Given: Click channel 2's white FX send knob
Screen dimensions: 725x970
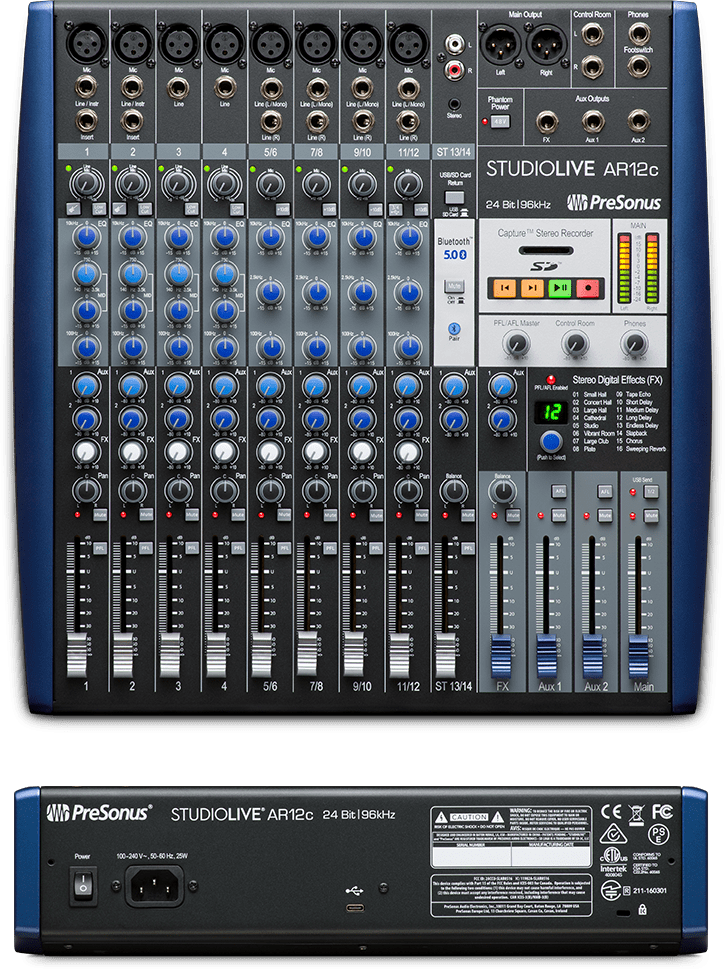Looking at the screenshot, I should pos(132,452).
